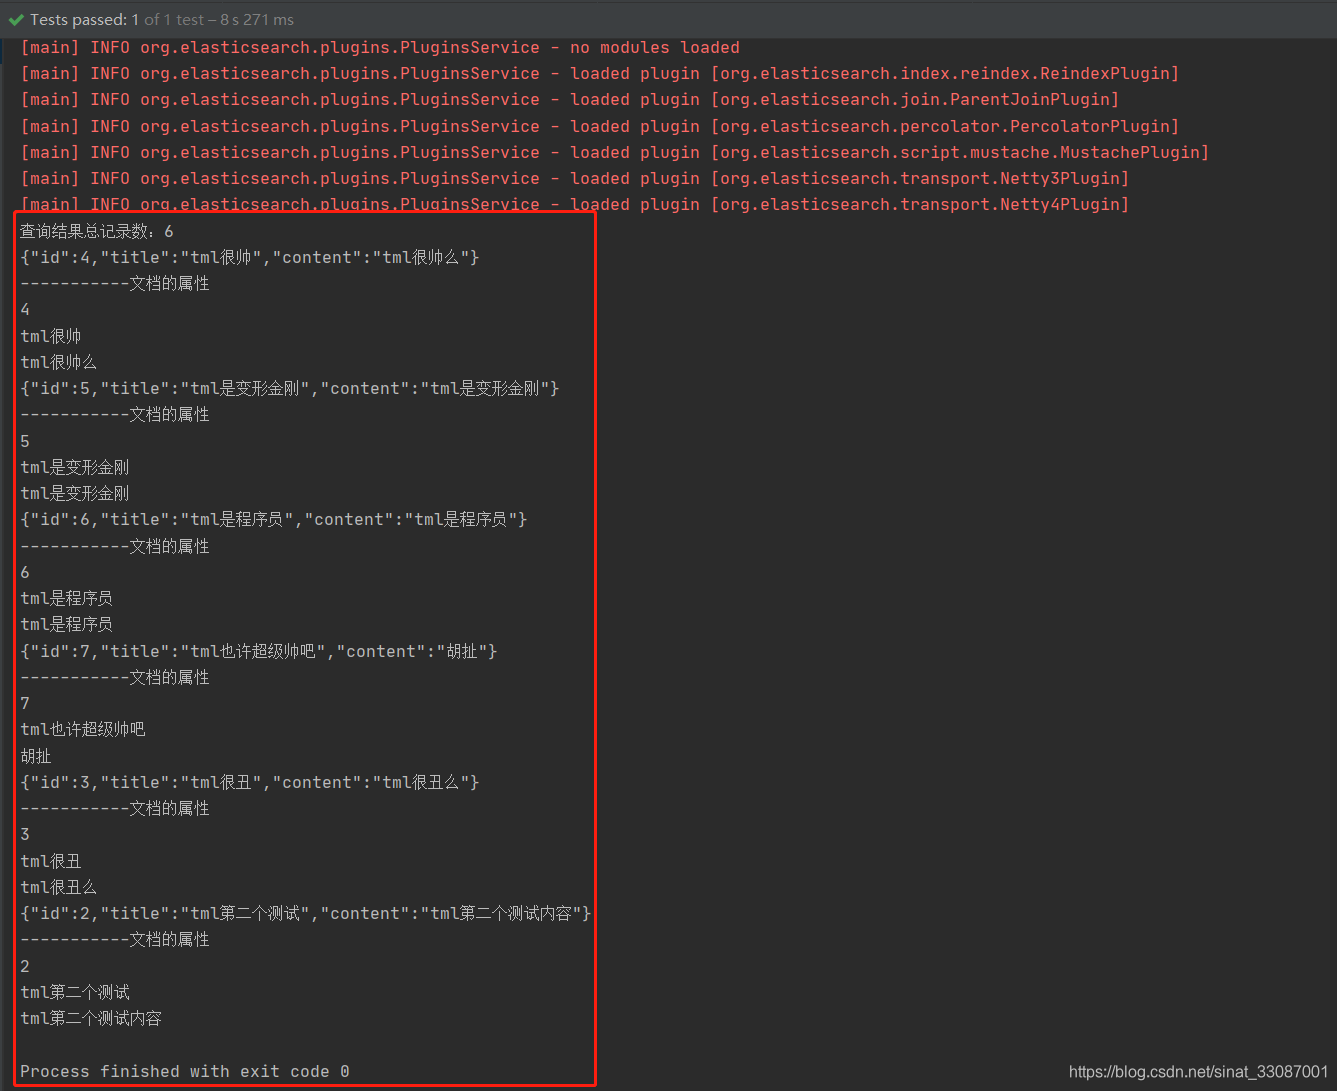Select the '查询结果总记录数: 6' output line

97,231
